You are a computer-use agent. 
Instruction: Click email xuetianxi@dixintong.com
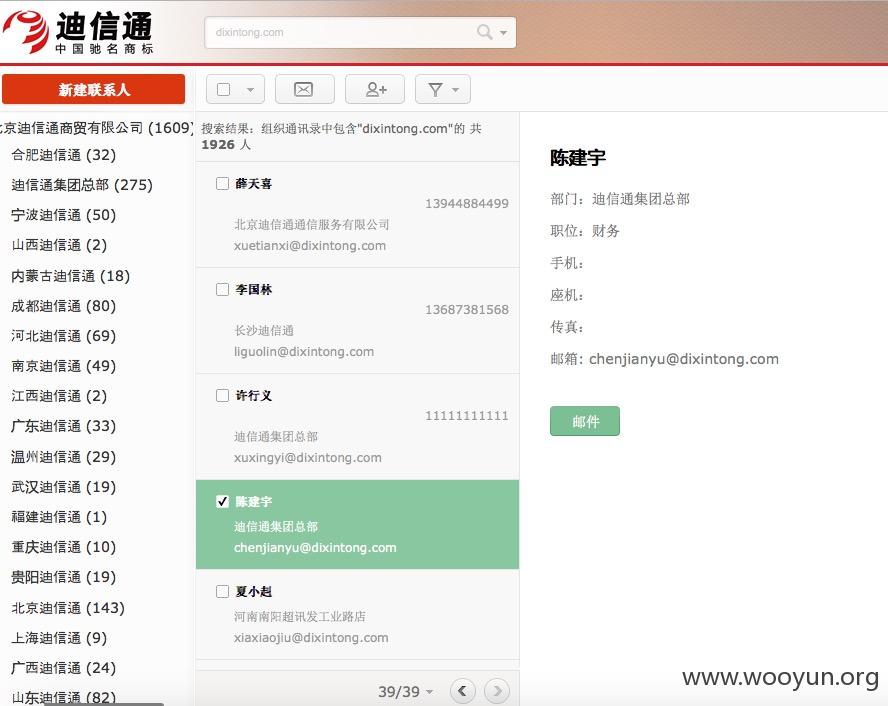click(x=310, y=246)
